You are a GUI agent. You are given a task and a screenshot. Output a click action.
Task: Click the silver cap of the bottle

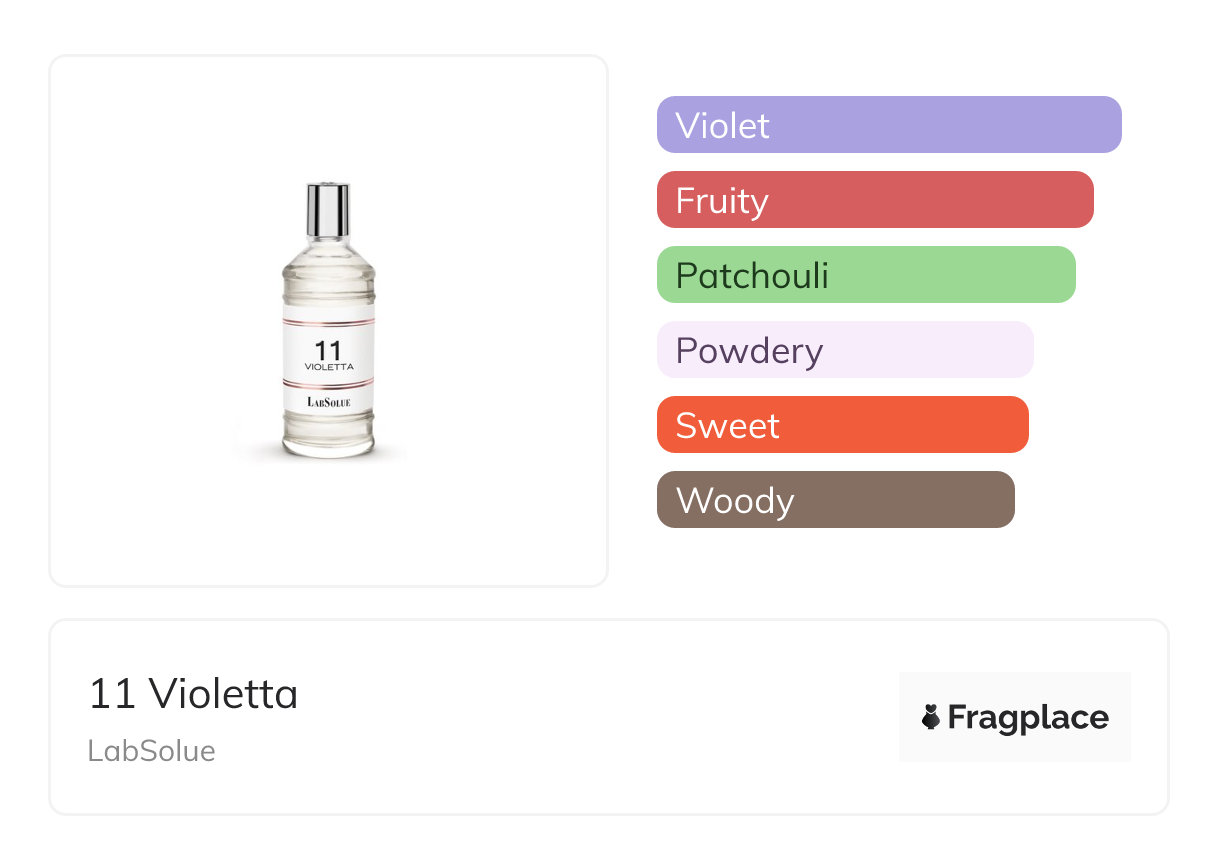click(x=328, y=210)
